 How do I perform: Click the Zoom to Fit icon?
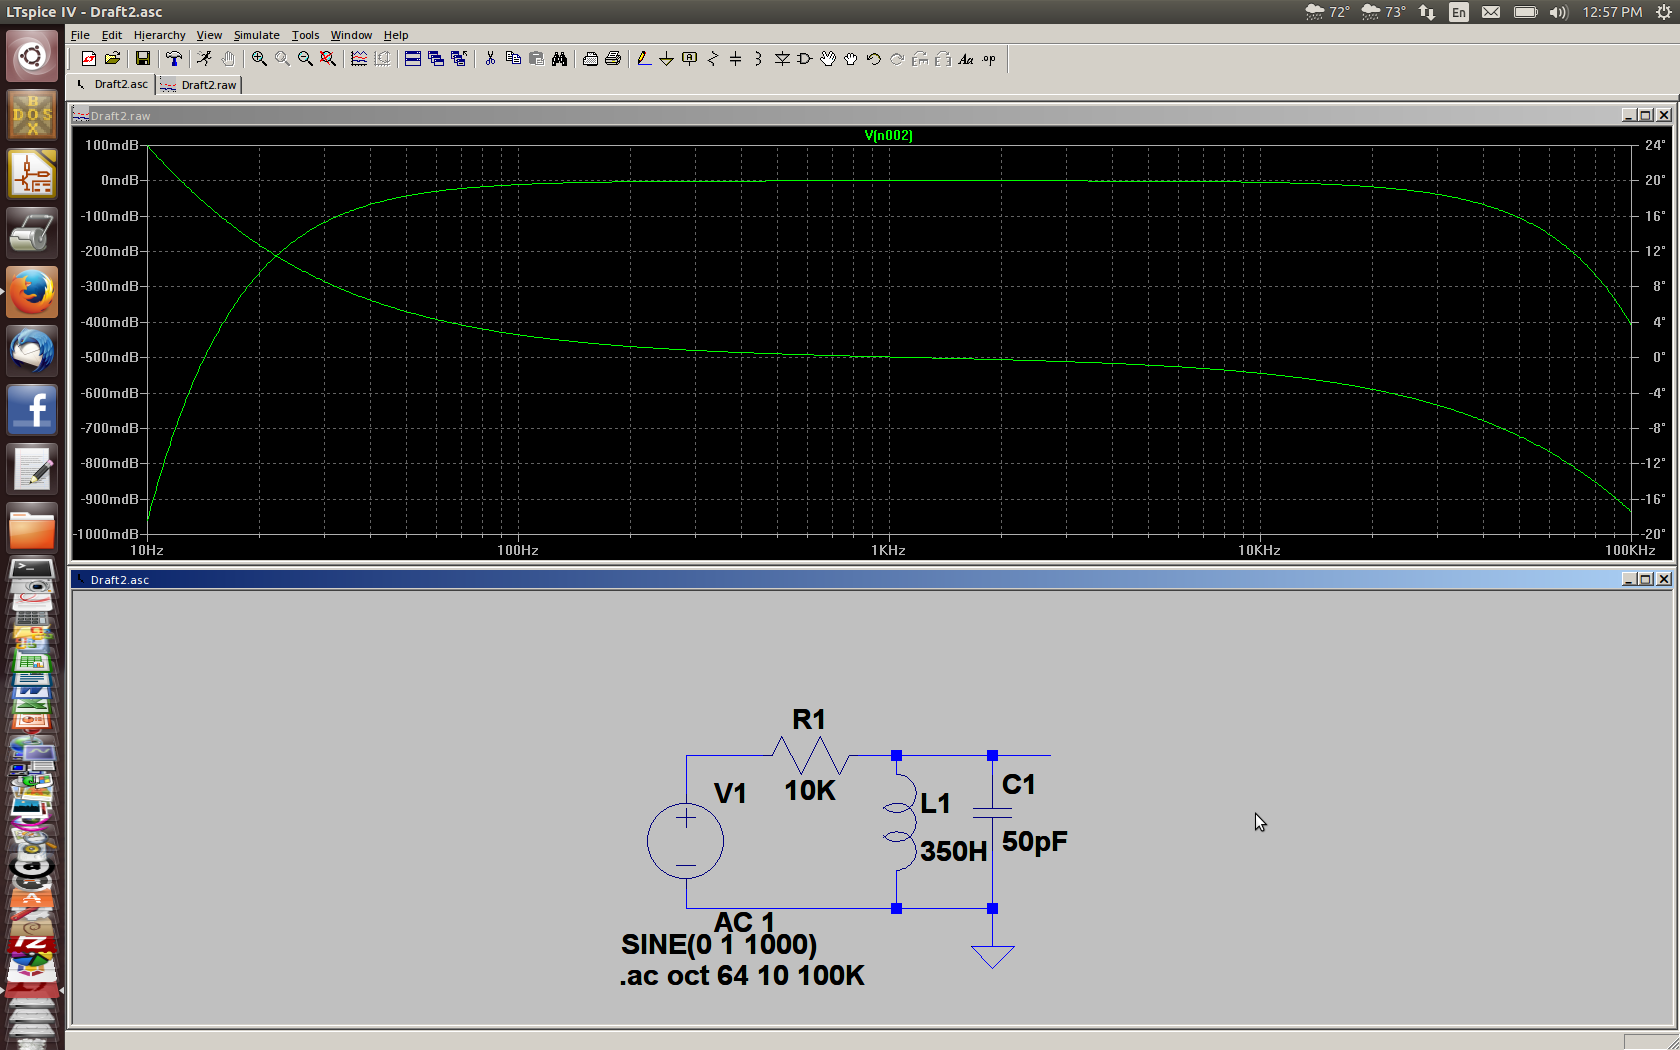(328, 59)
